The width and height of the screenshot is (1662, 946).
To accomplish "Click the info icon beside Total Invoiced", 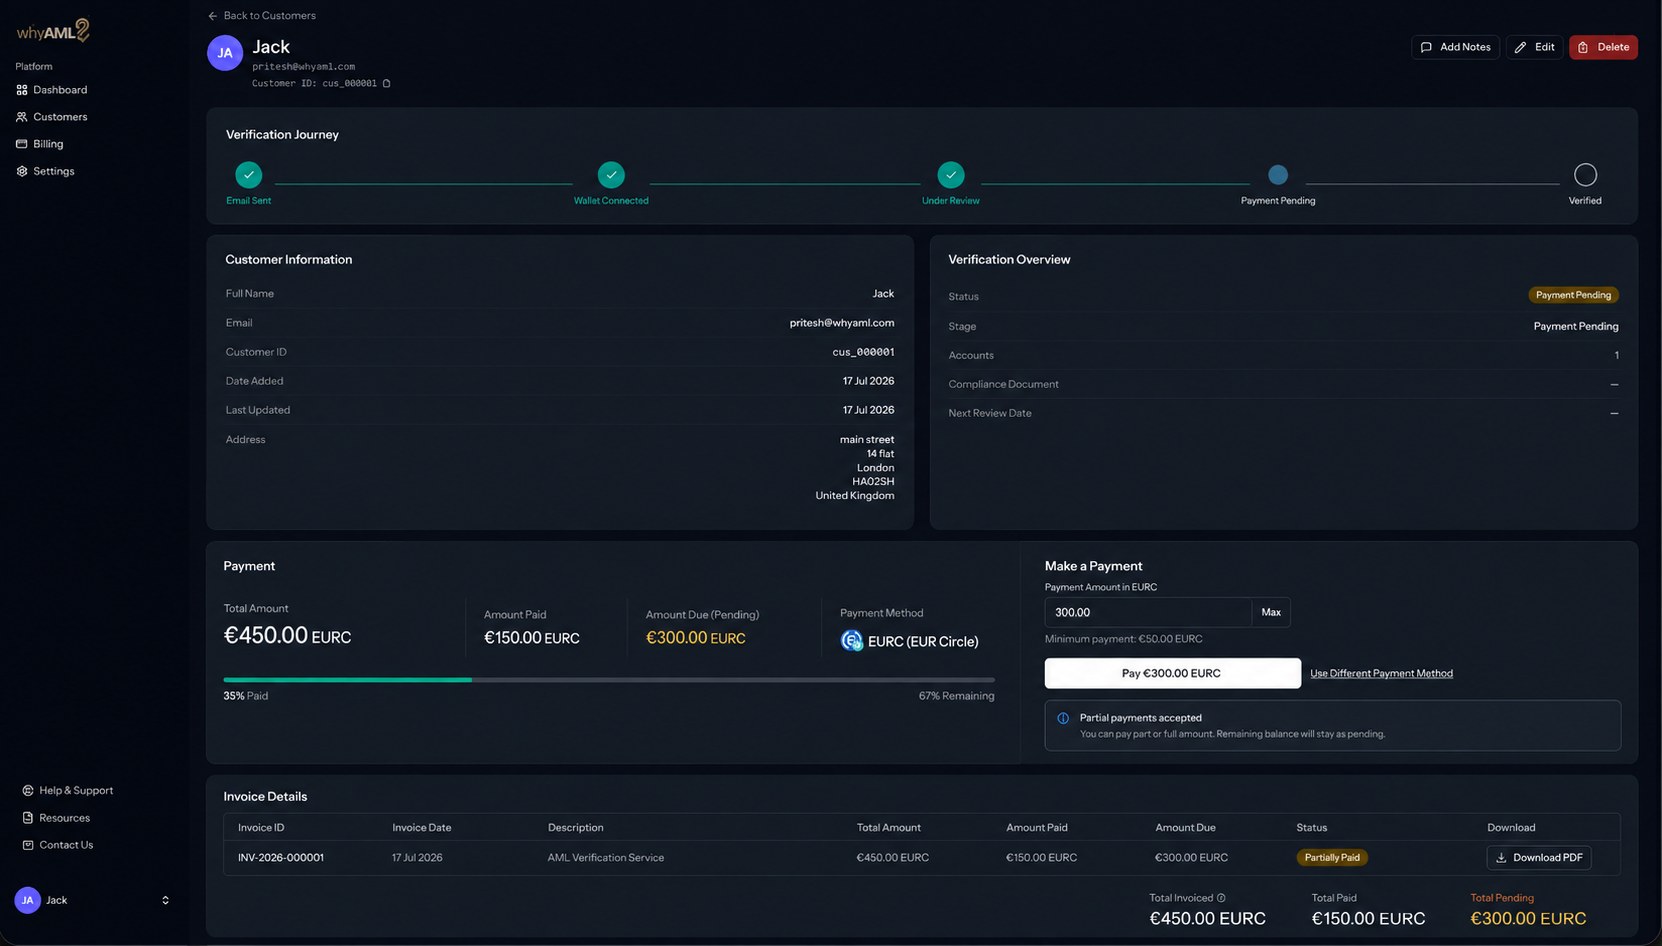I will coord(1221,898).
